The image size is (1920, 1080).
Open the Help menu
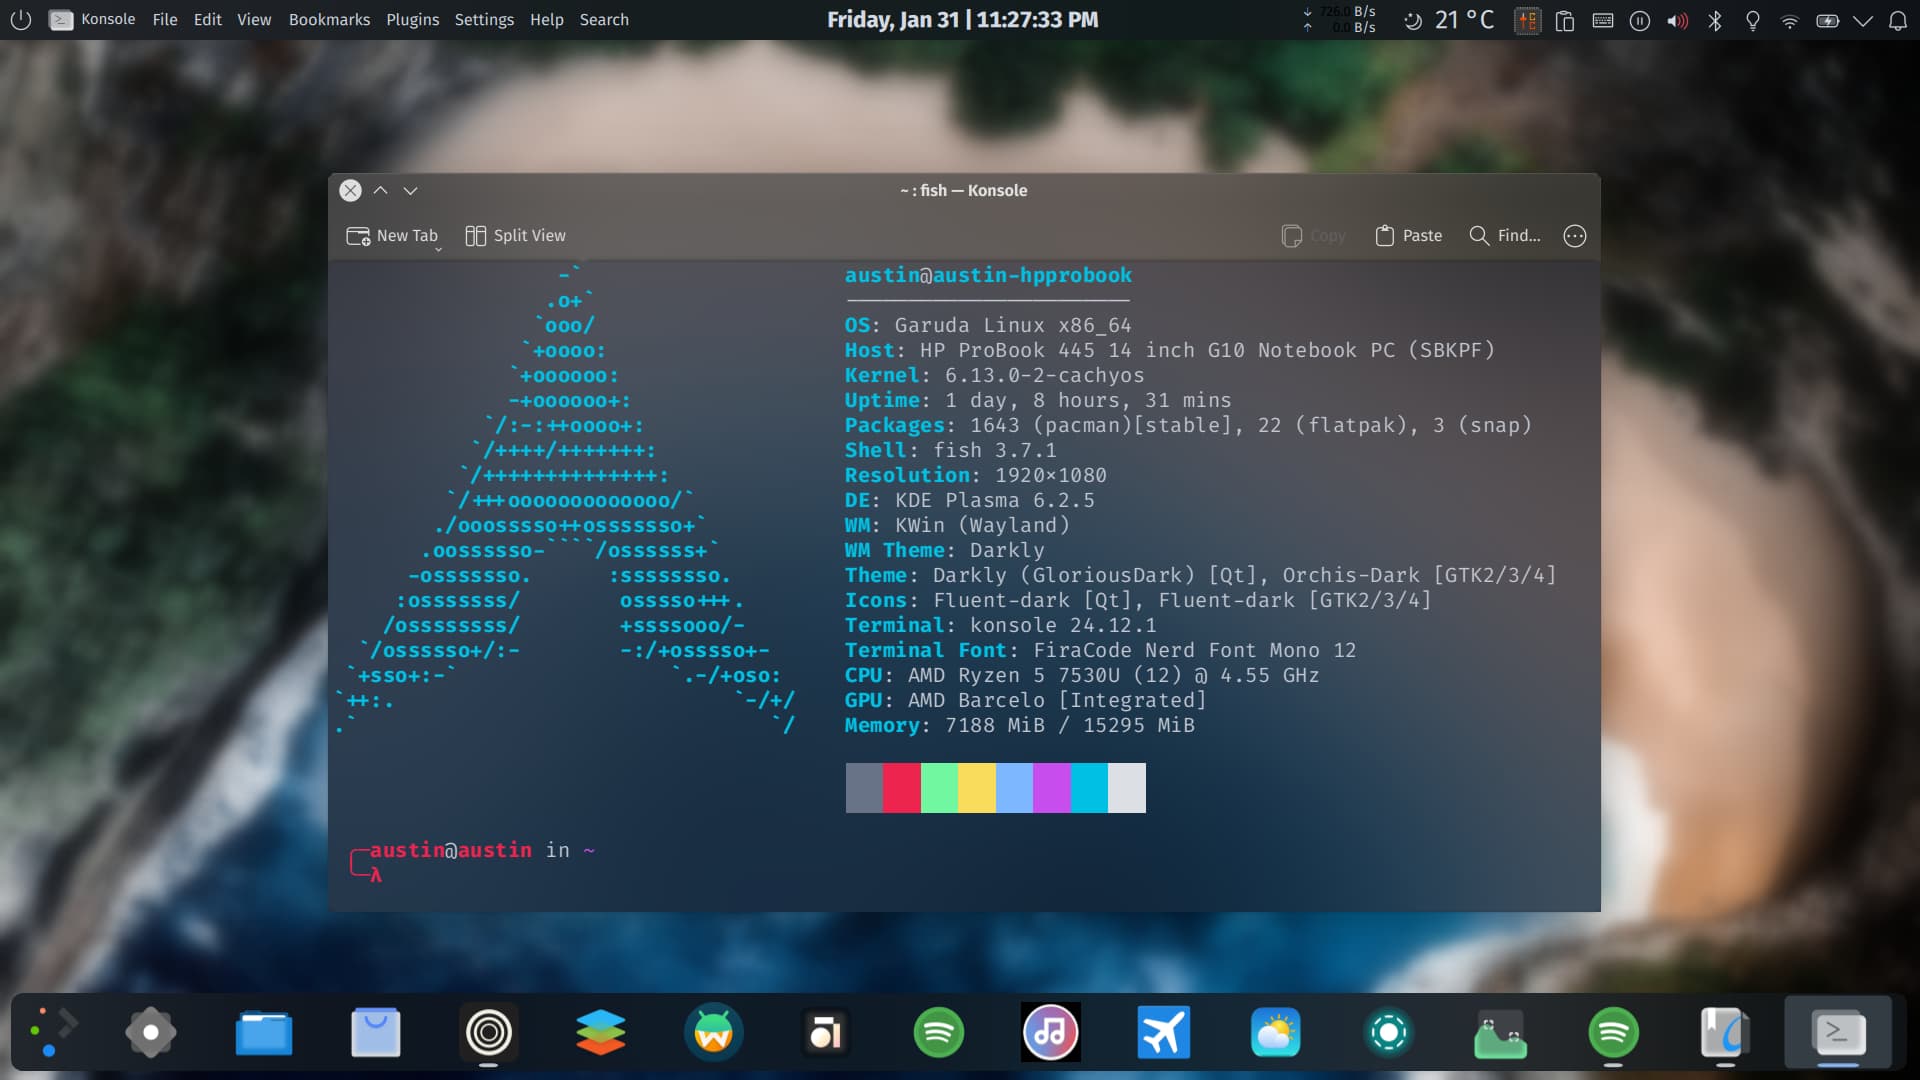click(x=546, y=19)
